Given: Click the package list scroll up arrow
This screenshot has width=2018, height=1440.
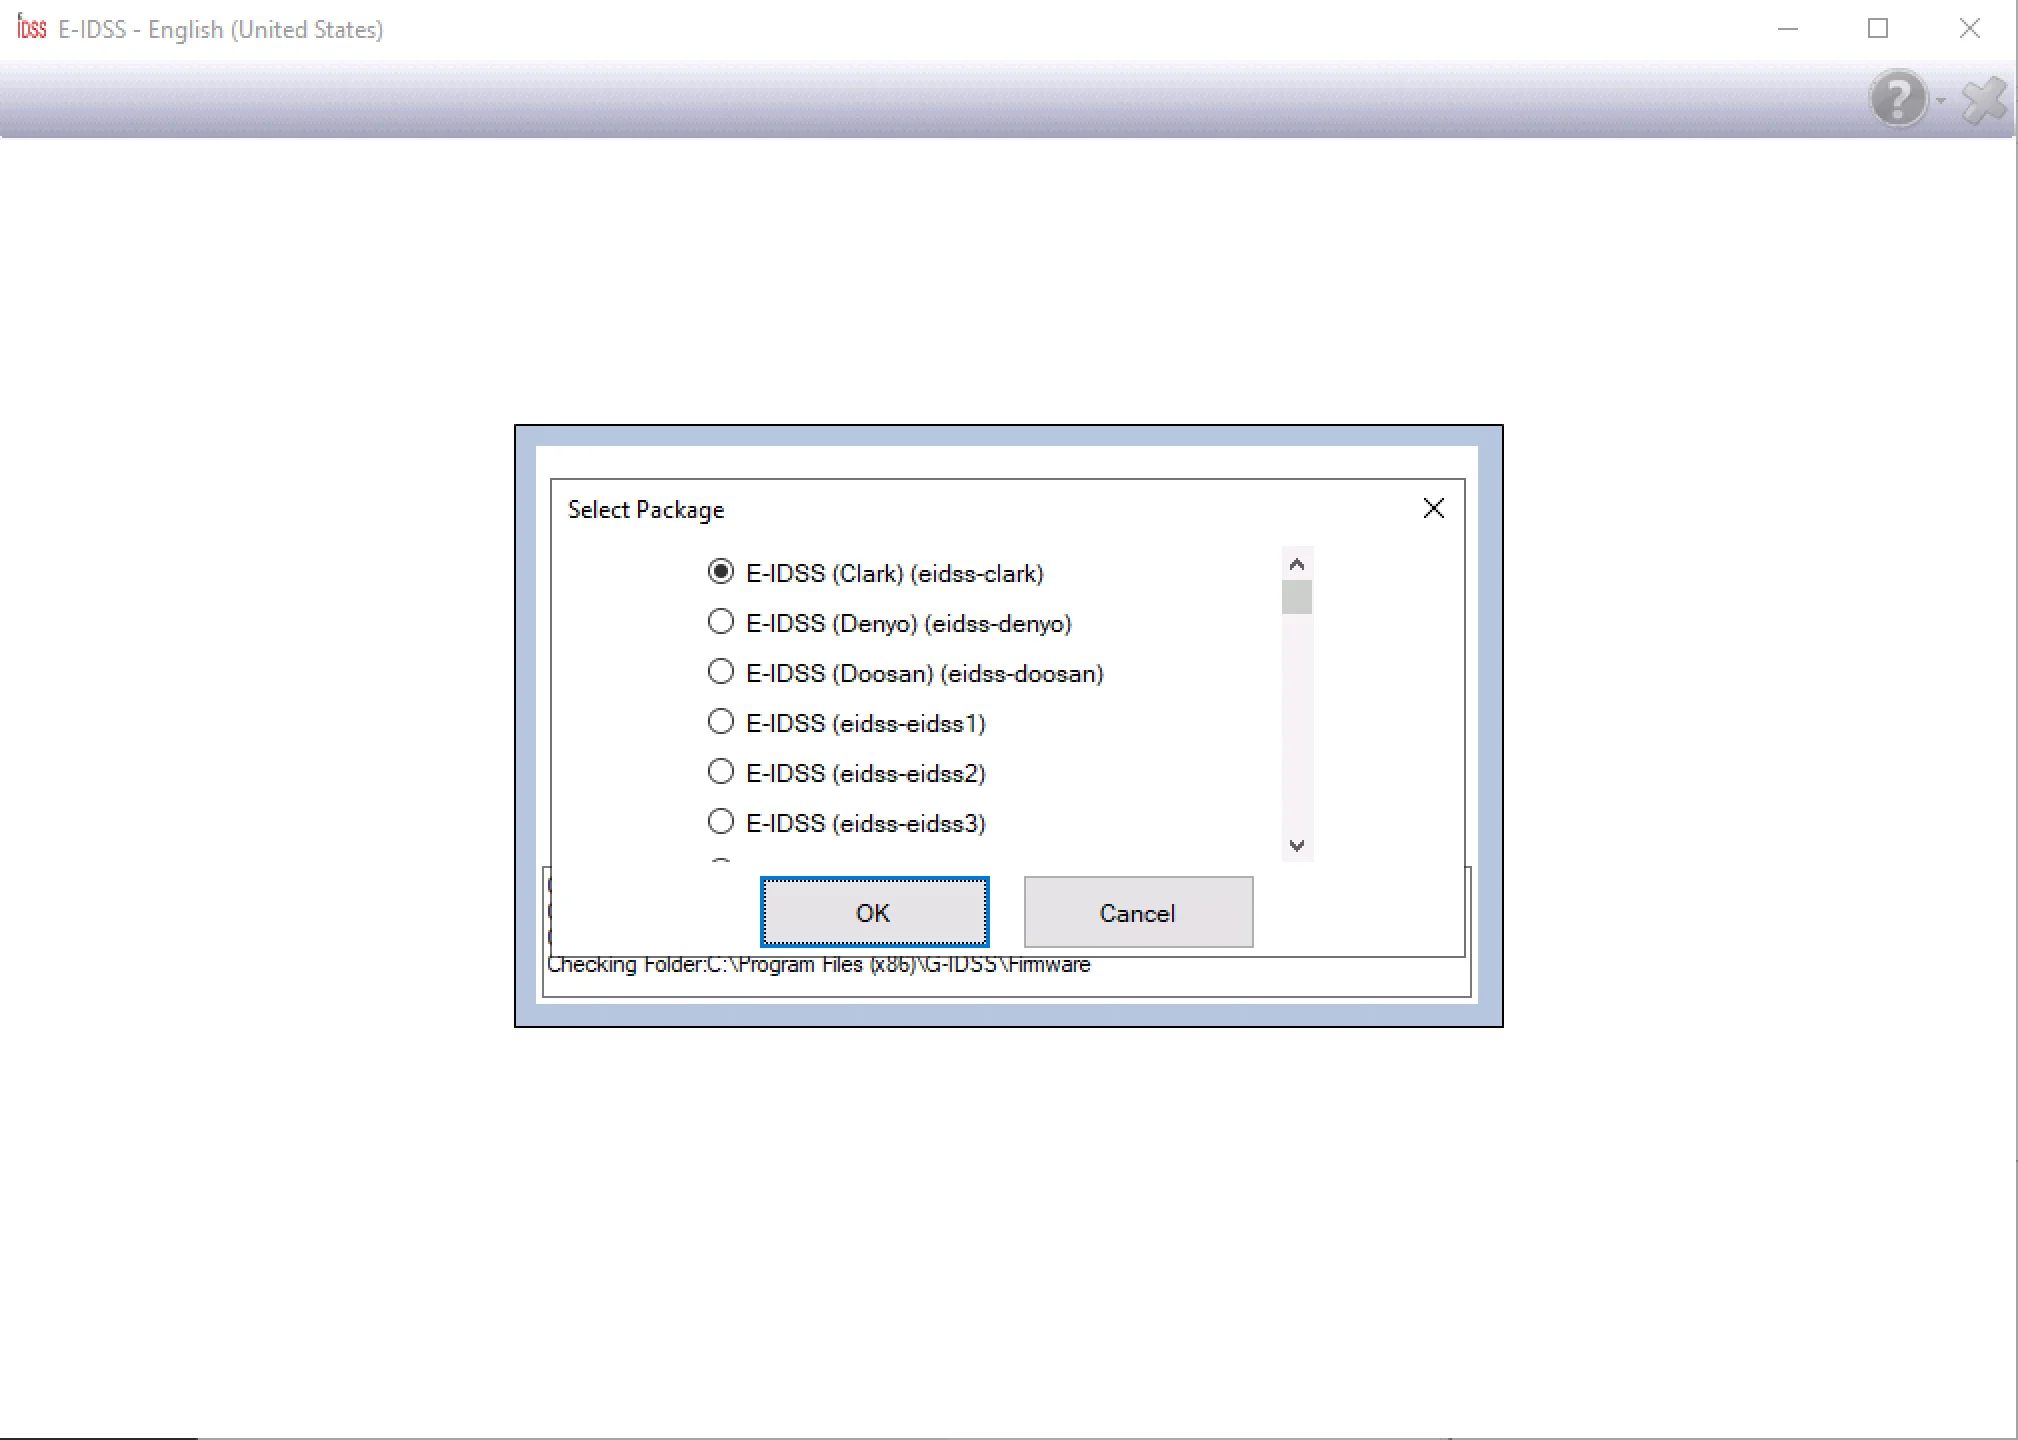Looking at the screenshot, I should click(1297, 564).
